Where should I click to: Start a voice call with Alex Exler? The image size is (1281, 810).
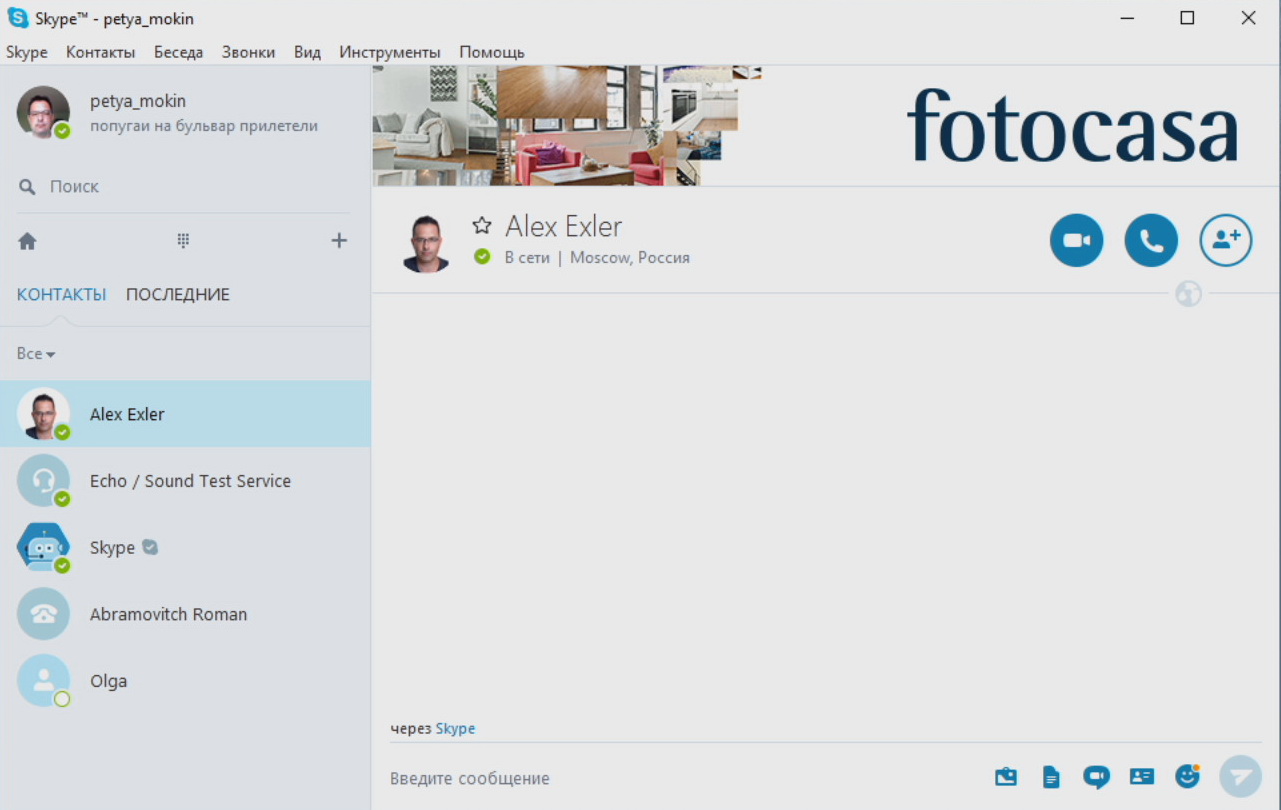[1151, 241]
